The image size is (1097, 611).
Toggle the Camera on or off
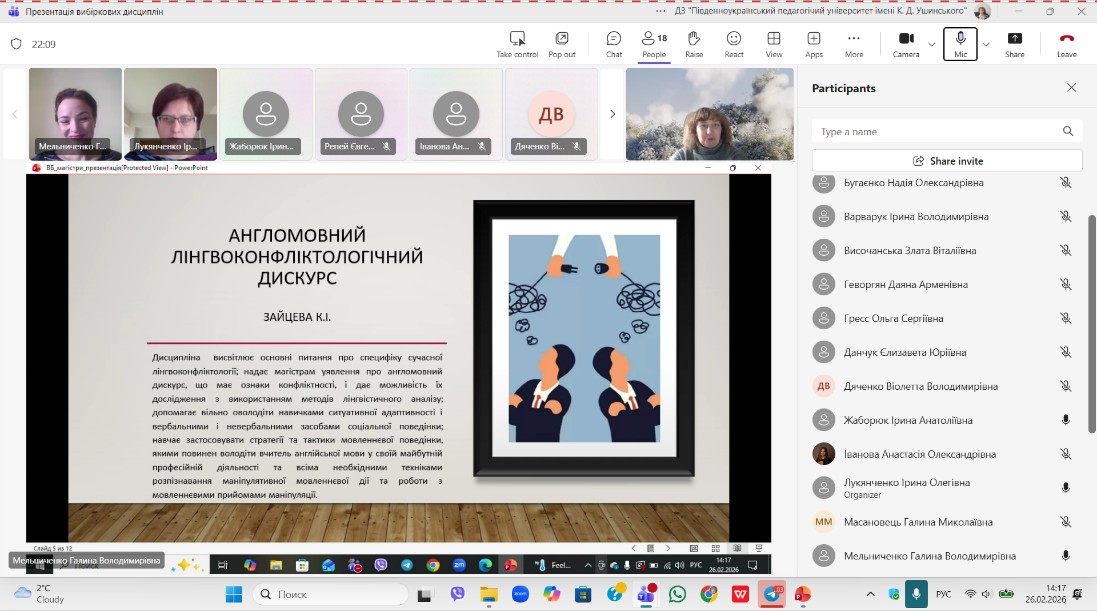[905, 43]
